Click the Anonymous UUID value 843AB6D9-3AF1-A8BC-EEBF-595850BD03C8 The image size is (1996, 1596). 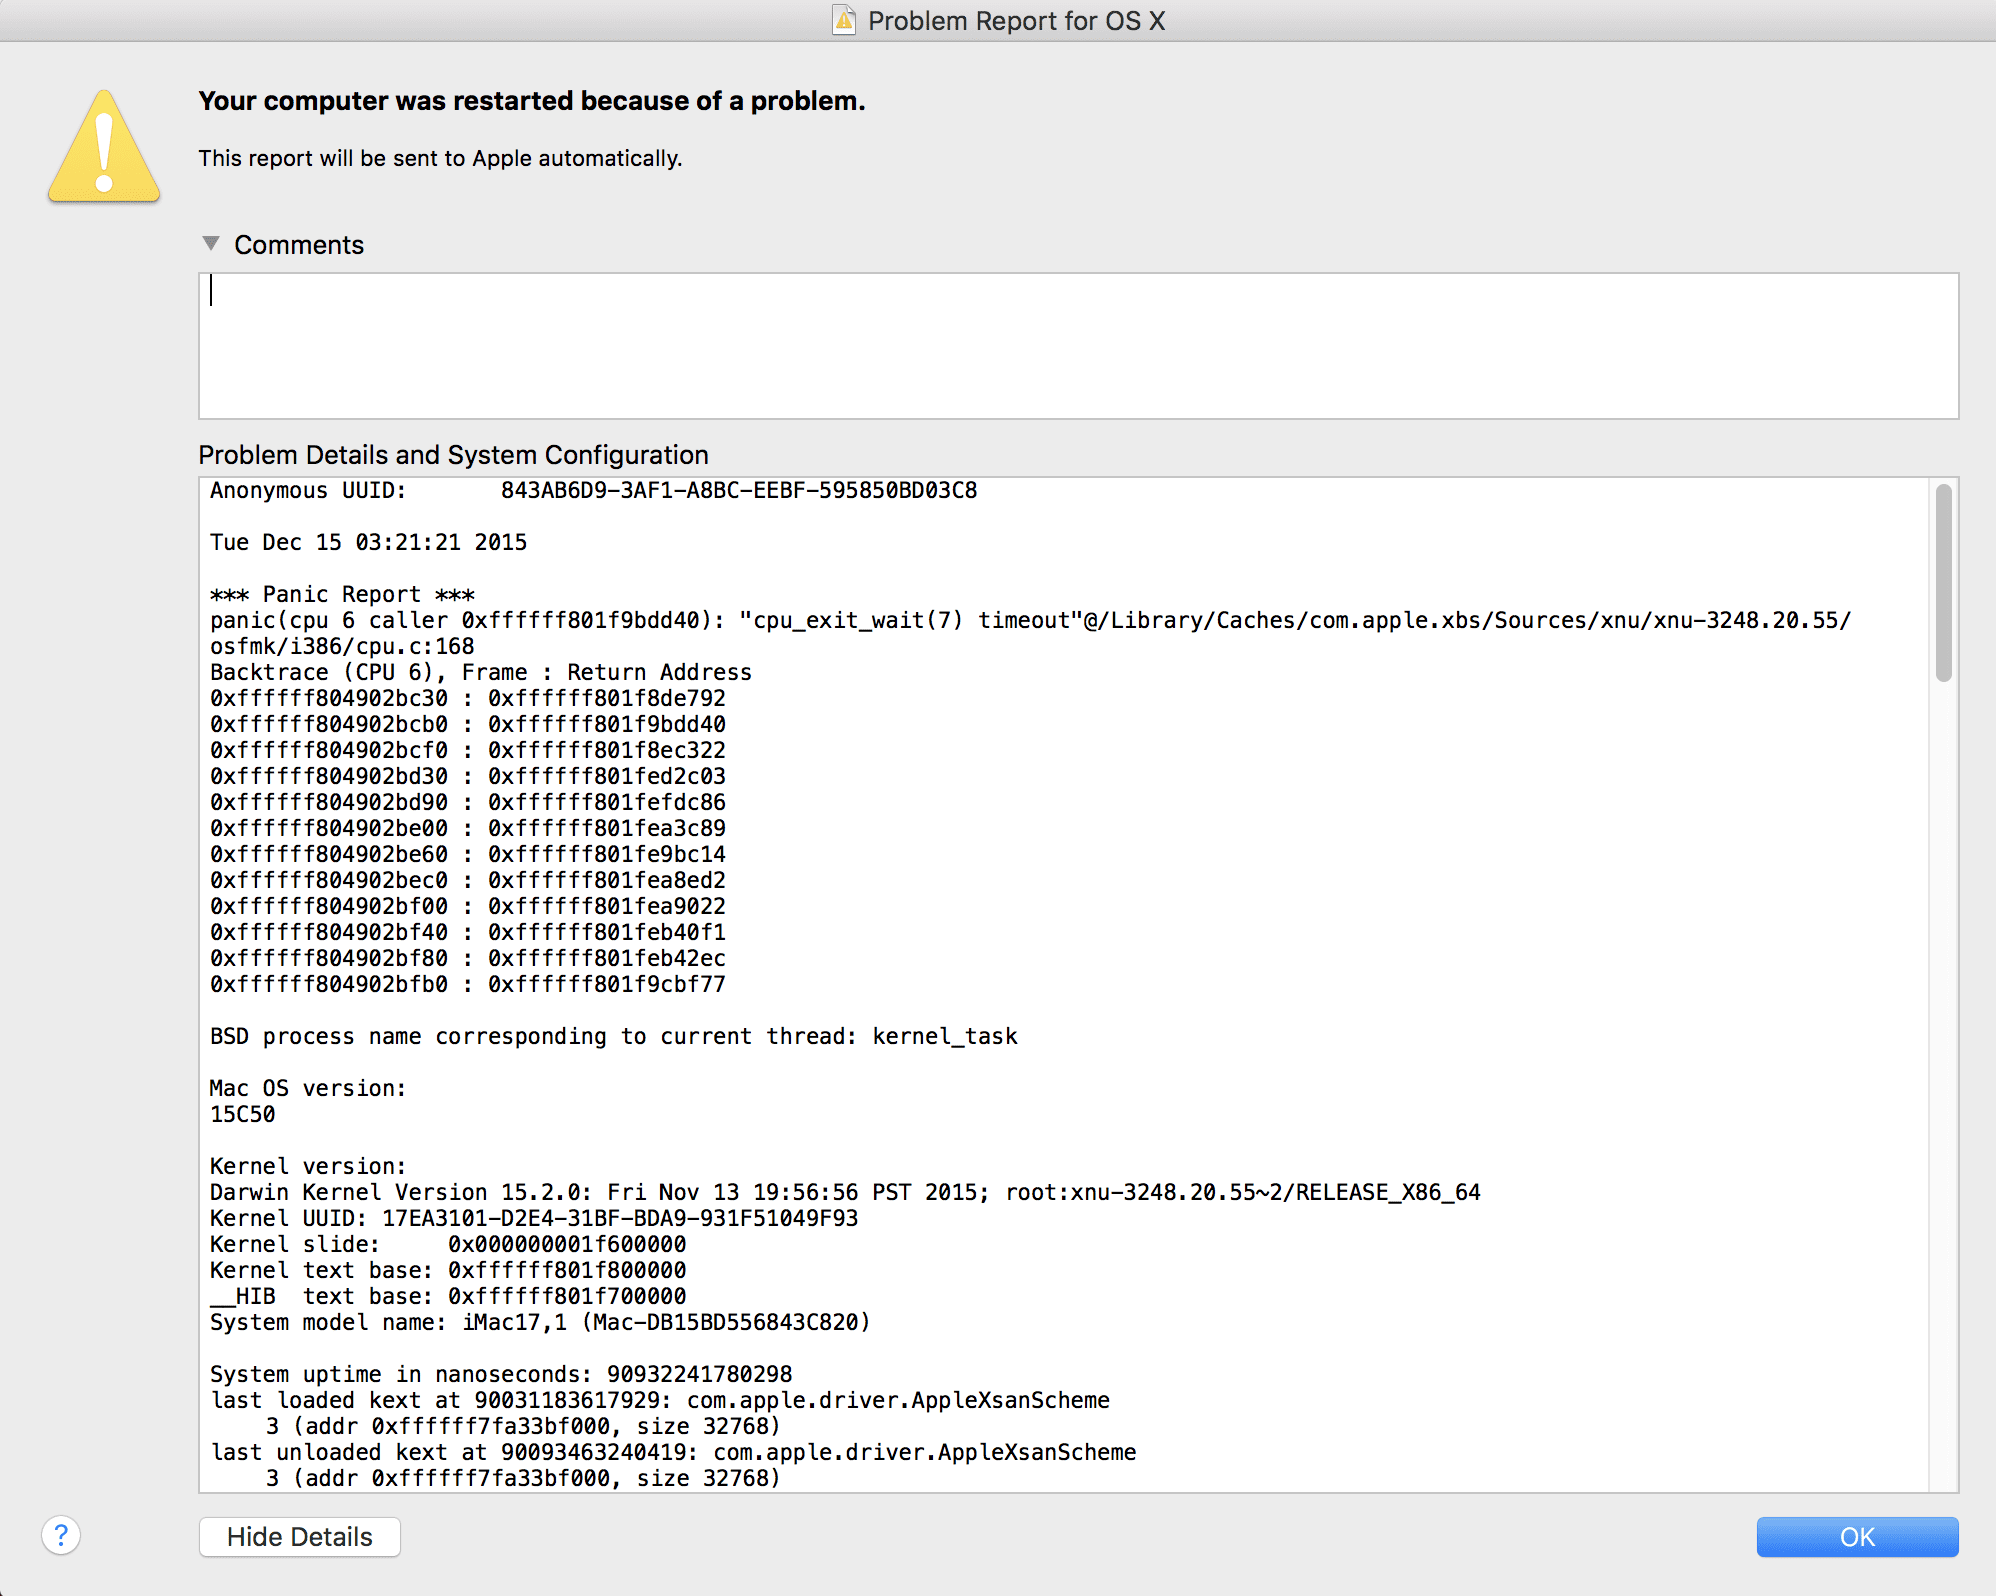739,490
